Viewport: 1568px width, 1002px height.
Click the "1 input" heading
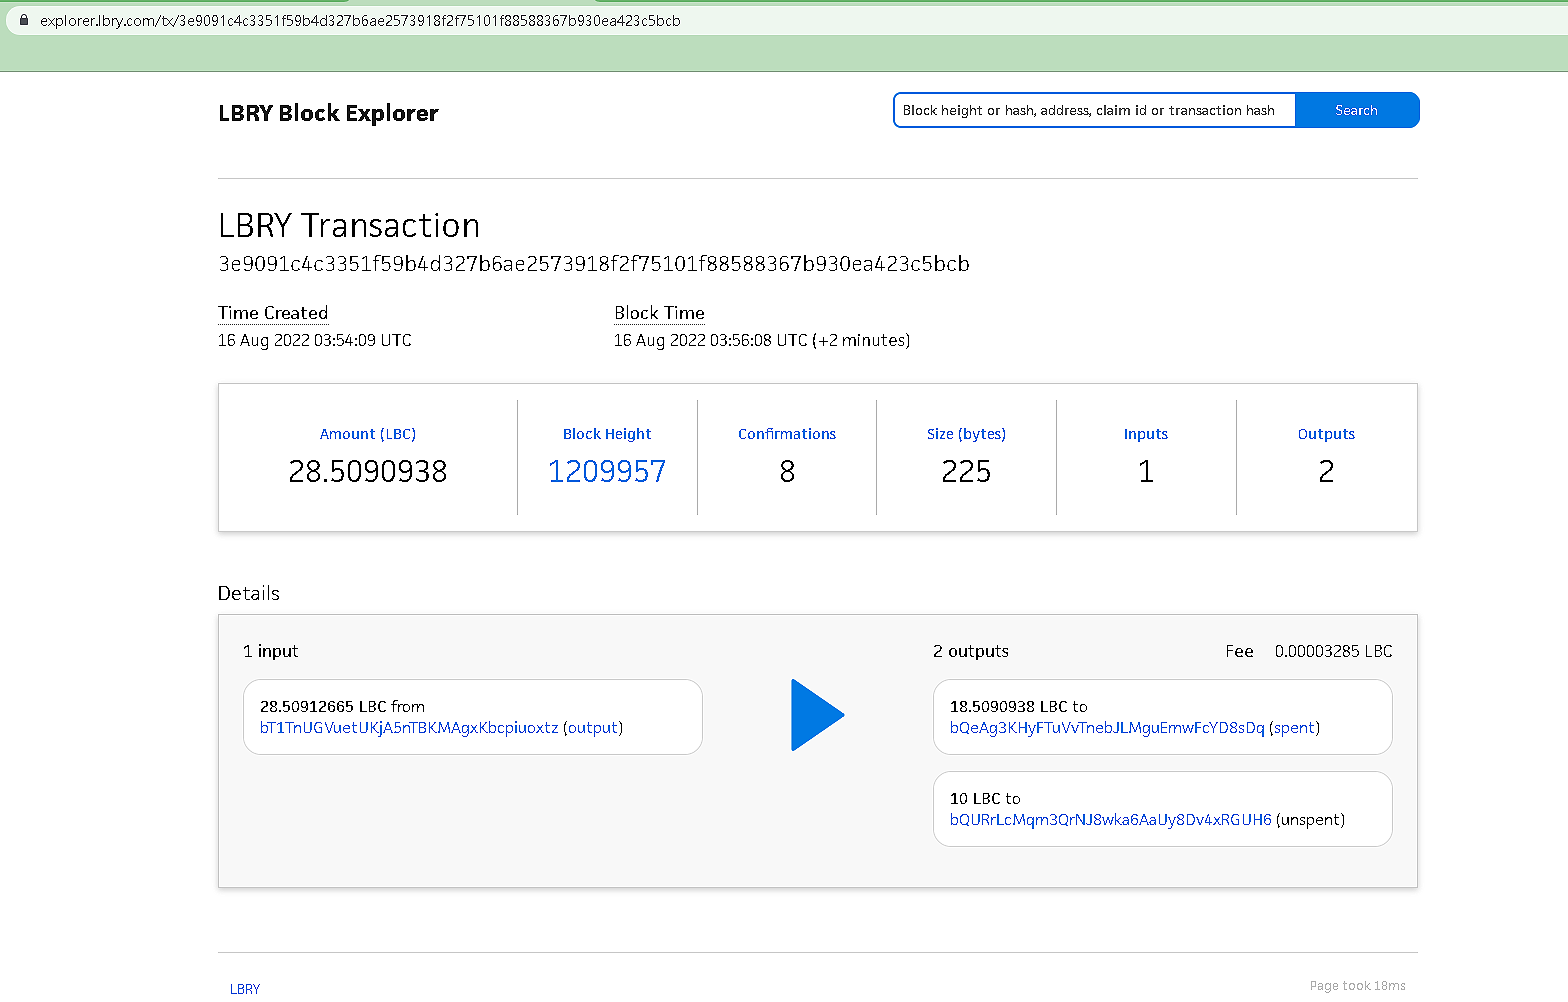pos(270,651)
